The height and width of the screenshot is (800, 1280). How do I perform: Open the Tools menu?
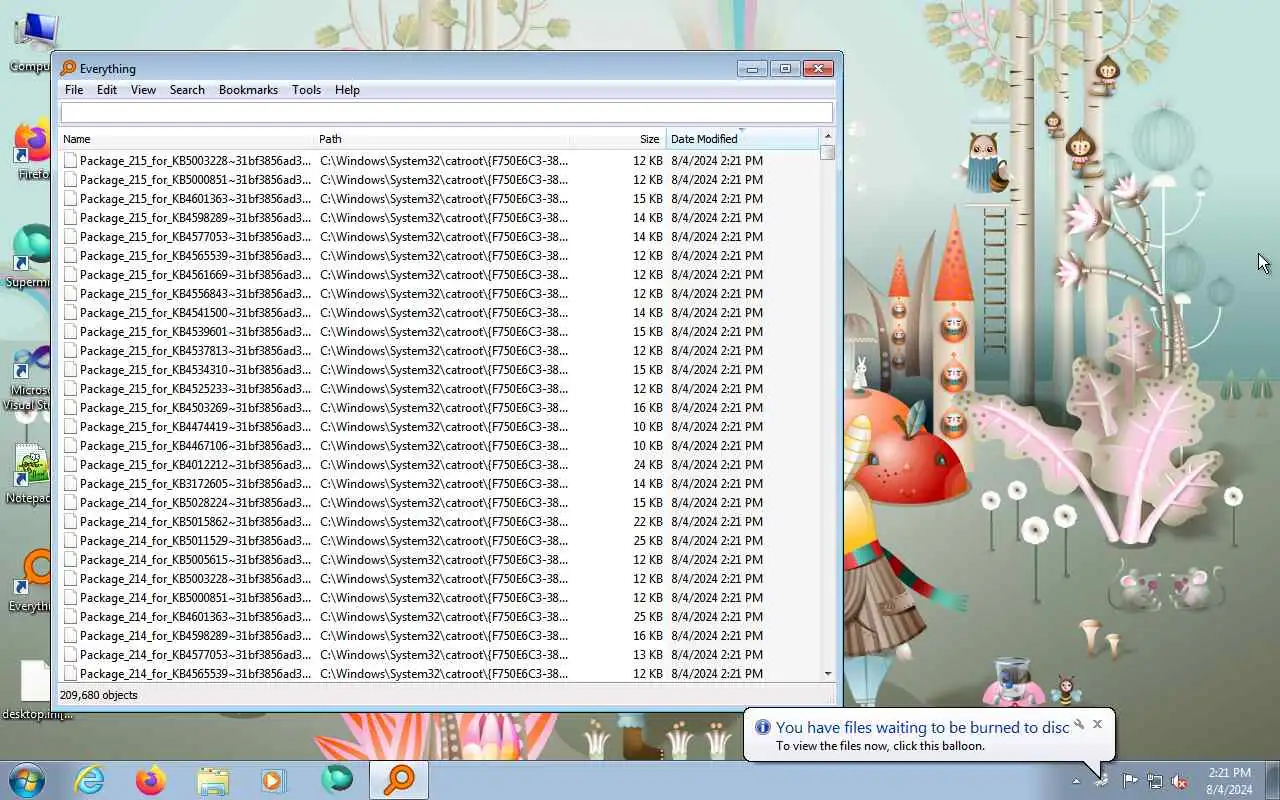(306, 90)
